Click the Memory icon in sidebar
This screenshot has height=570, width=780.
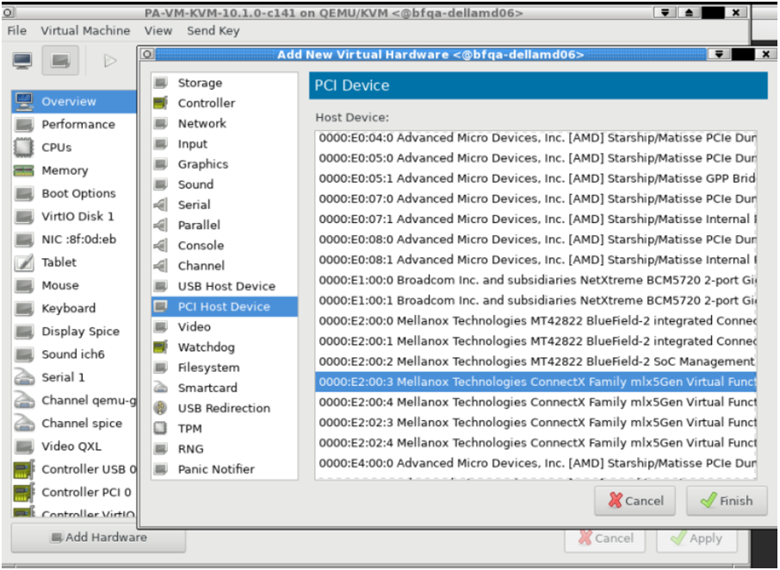tap(23, 171)
